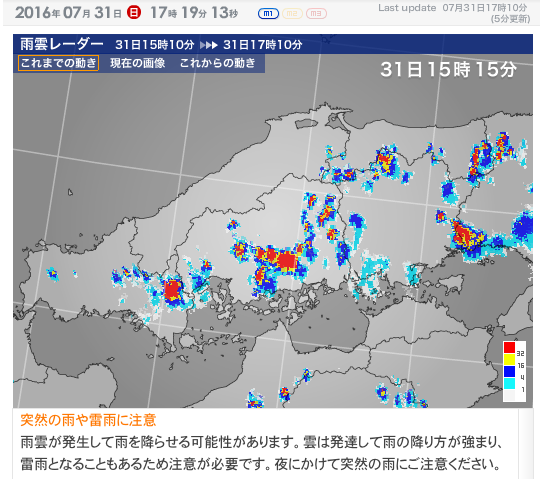Click the yellow 16 legend swatch
Screen dimensions: 540x479
pyautogui.click(x=509, y=360)
